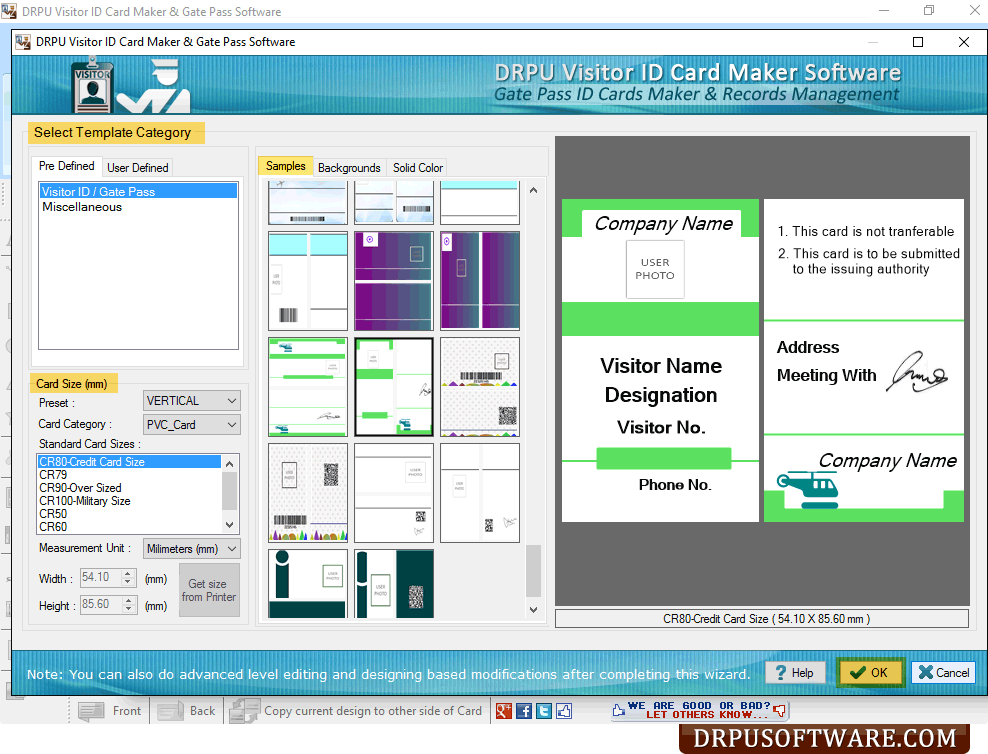Select the dark teal horizontal template thumbnail
Viewport: 988px width, 754px height.
coord(307,584)
